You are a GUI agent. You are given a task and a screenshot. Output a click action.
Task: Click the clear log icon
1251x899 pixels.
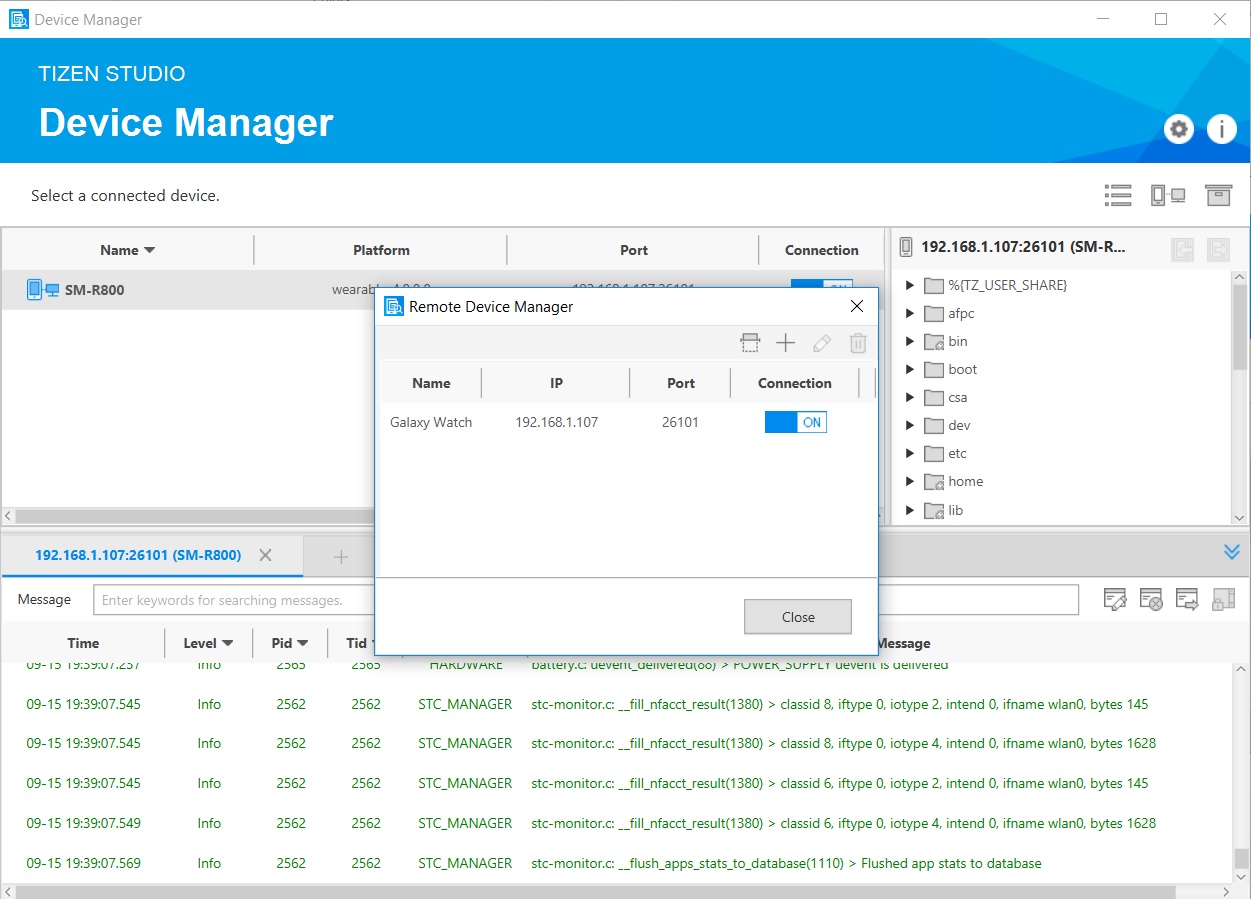1151,600
